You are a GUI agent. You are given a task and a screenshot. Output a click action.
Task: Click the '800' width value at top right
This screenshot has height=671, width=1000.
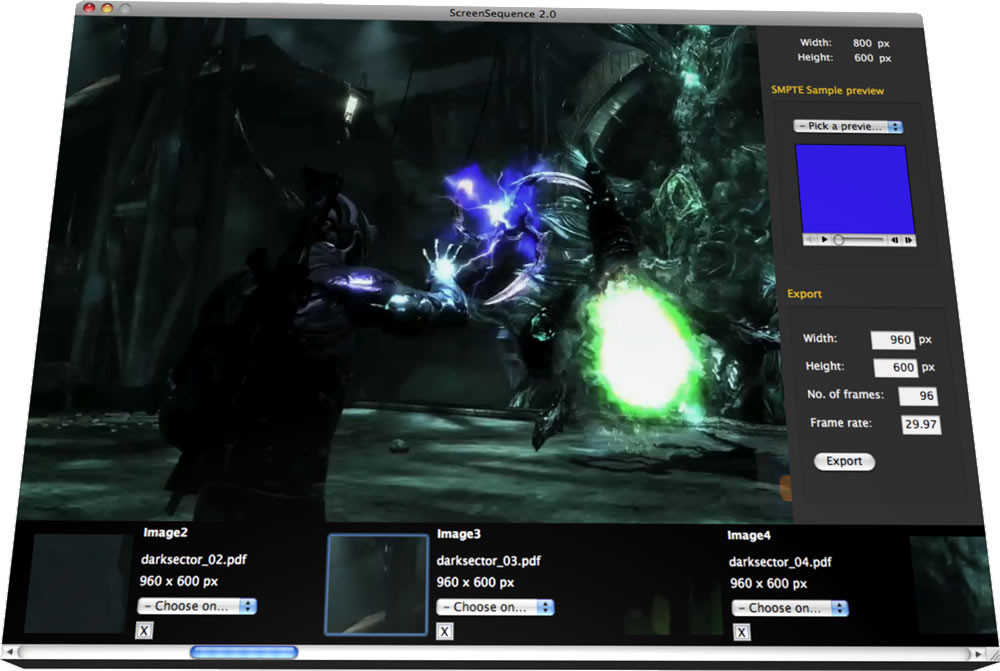pos(862,43)
